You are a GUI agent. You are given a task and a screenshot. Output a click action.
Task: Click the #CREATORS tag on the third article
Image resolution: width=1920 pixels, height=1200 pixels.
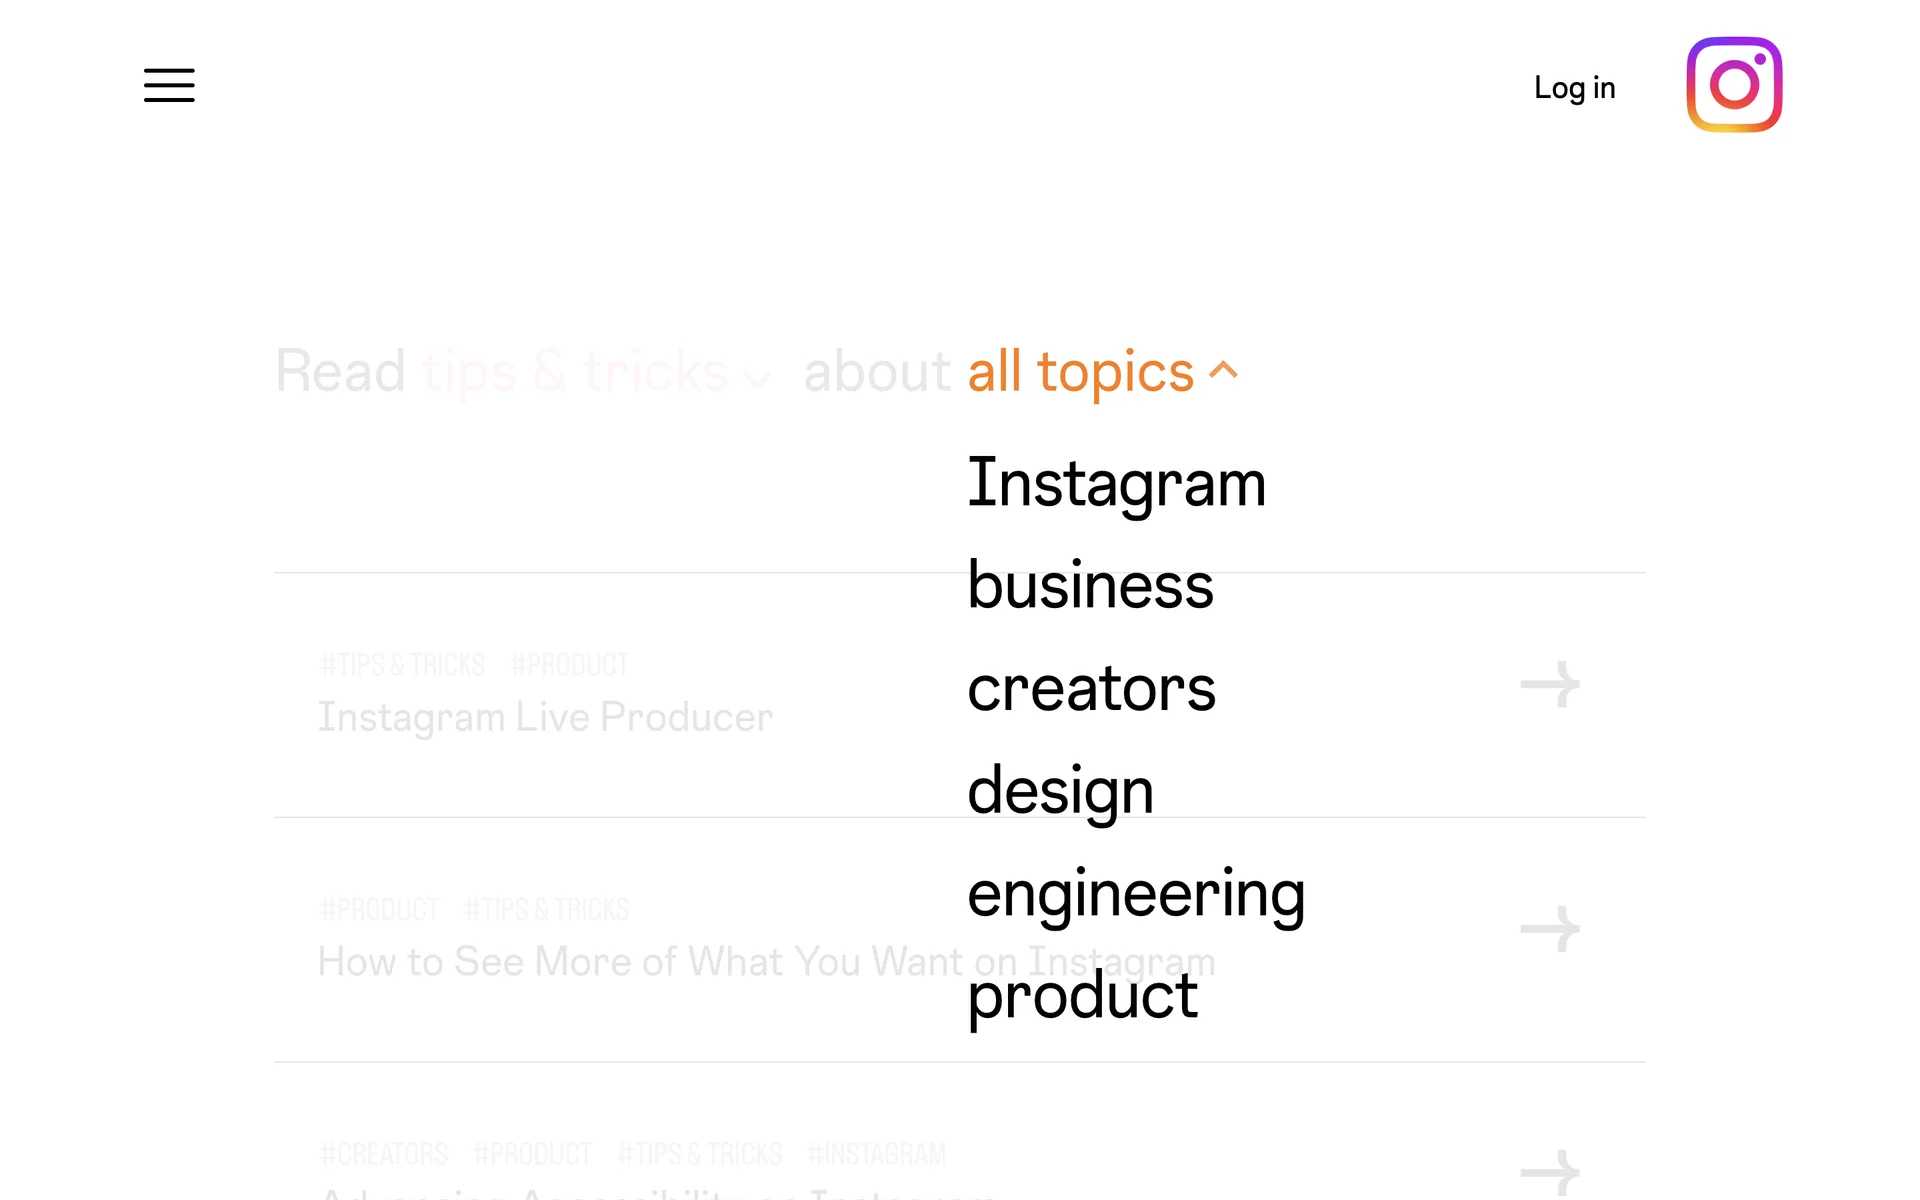click(x=384, y=1154)
